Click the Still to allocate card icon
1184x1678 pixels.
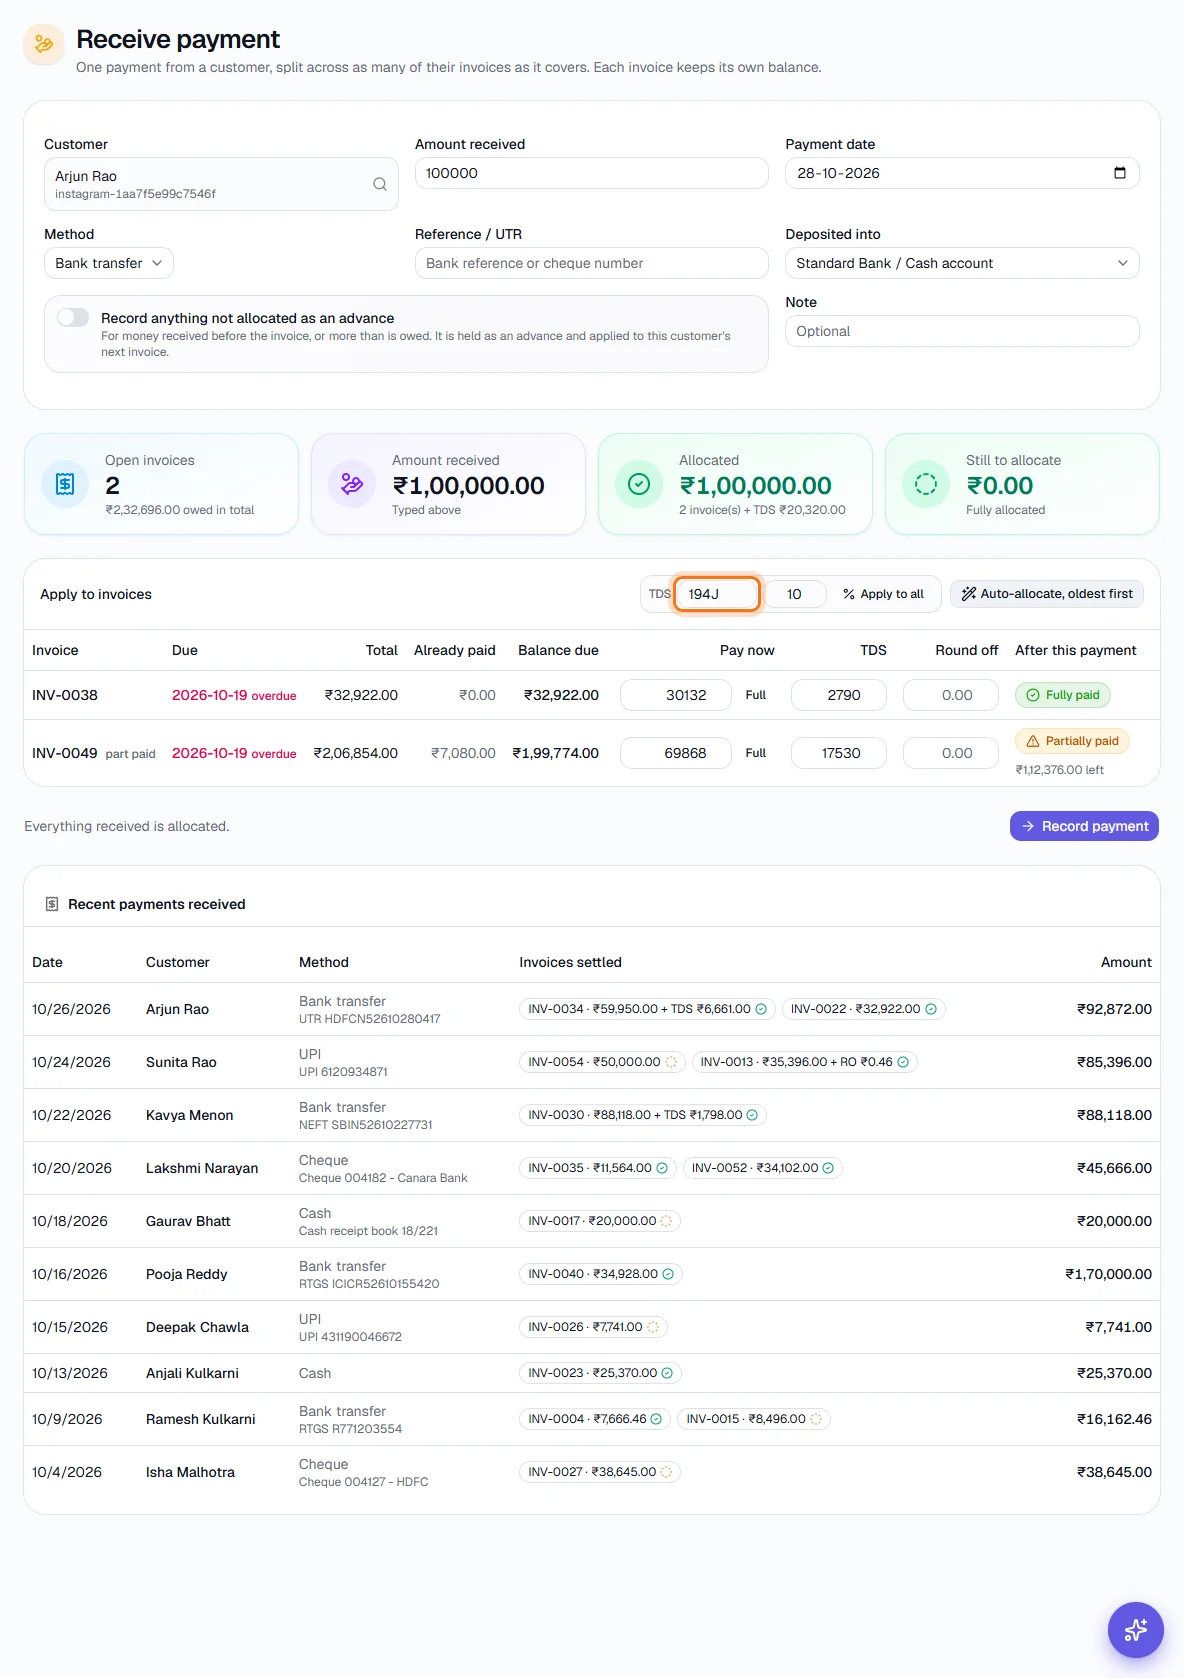click(926, 485)
